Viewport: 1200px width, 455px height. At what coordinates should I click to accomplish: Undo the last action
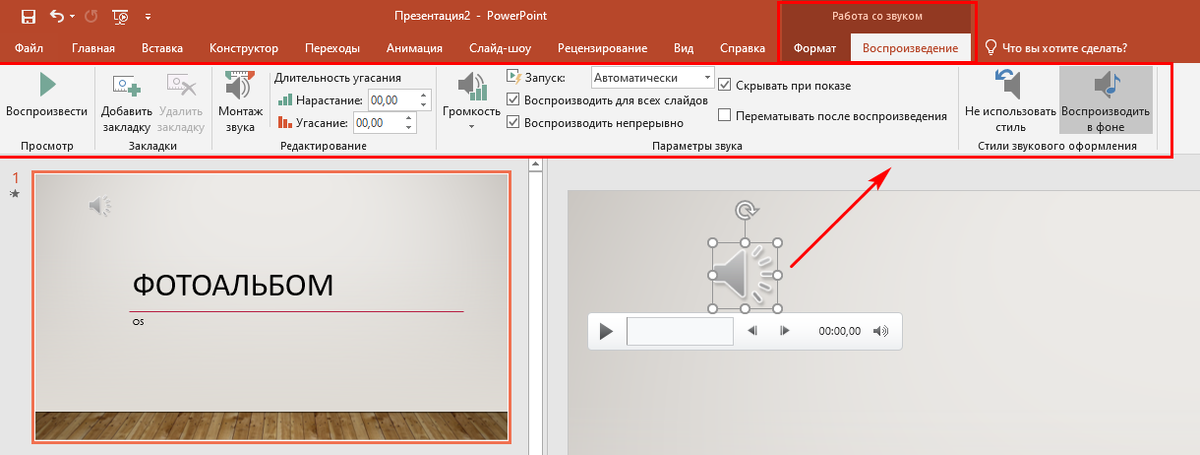click(55, 17)
